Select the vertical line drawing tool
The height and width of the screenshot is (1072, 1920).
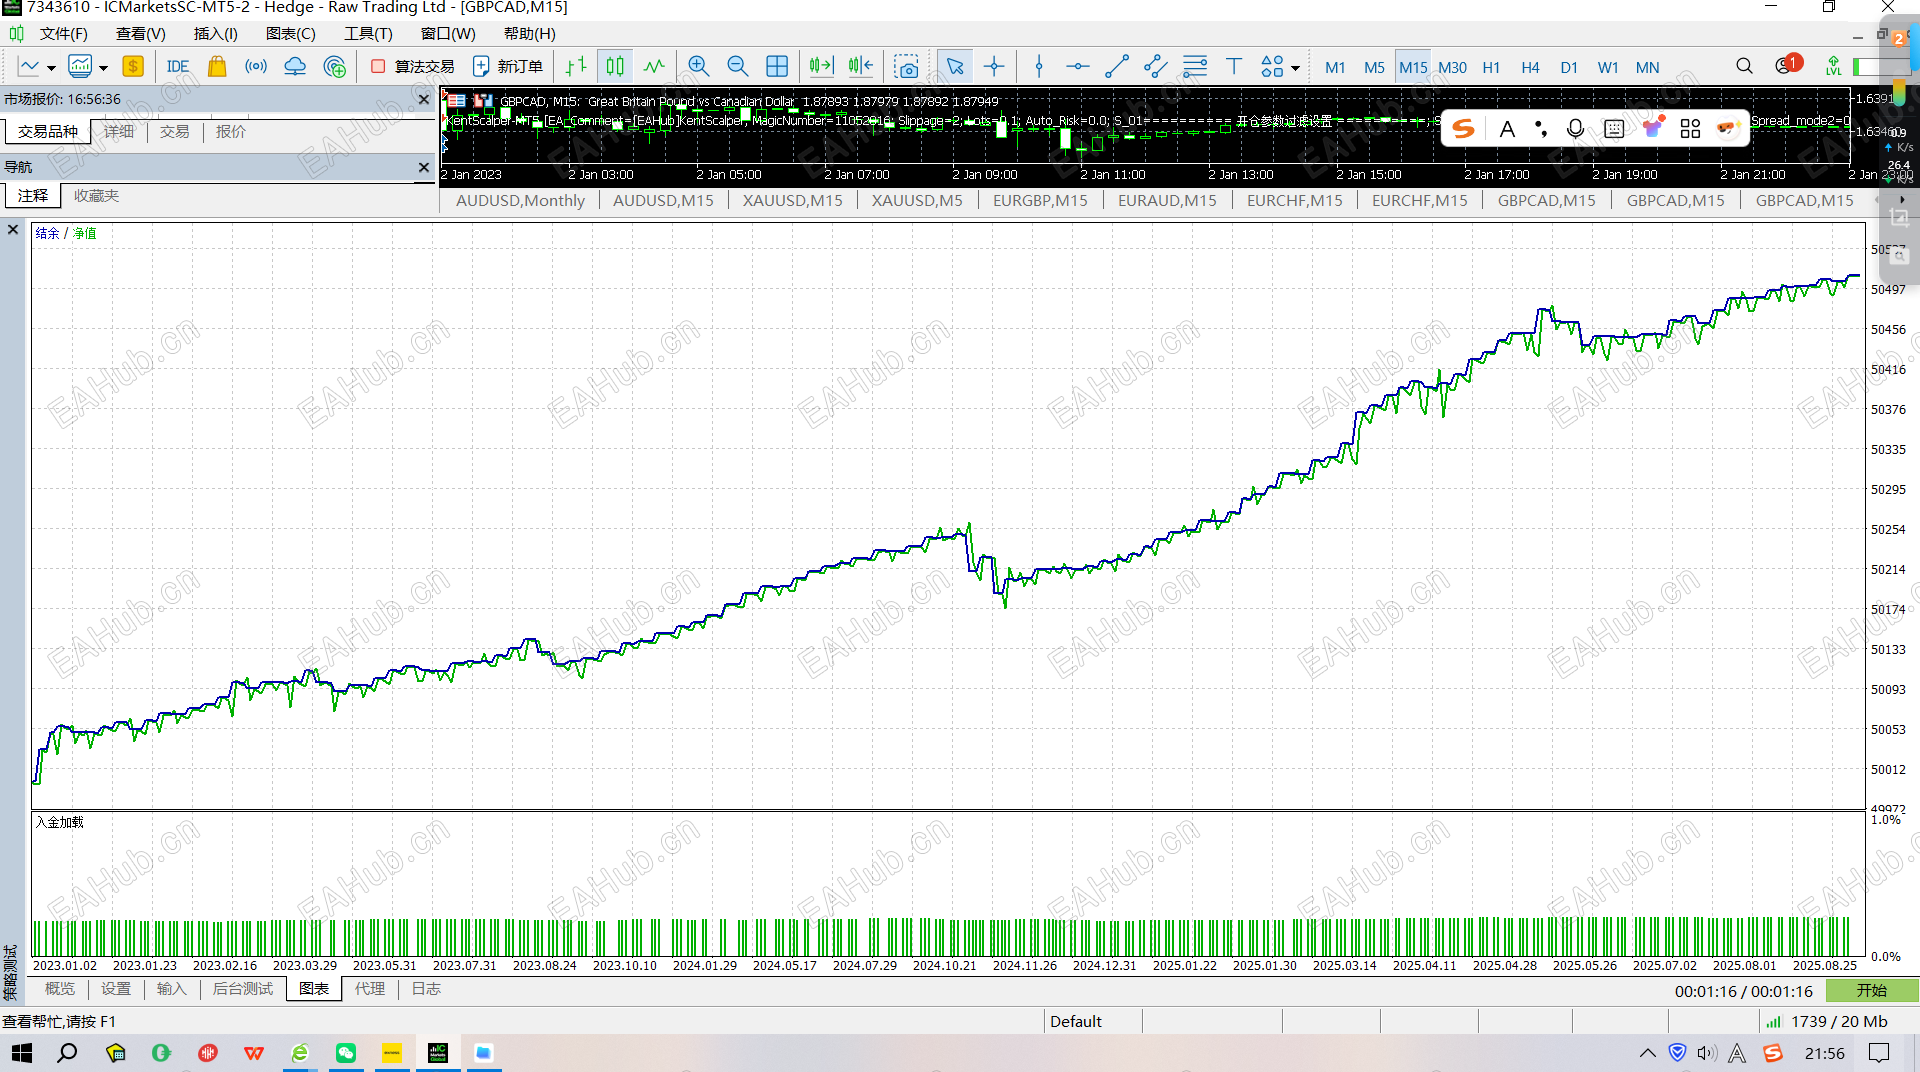1039,67
